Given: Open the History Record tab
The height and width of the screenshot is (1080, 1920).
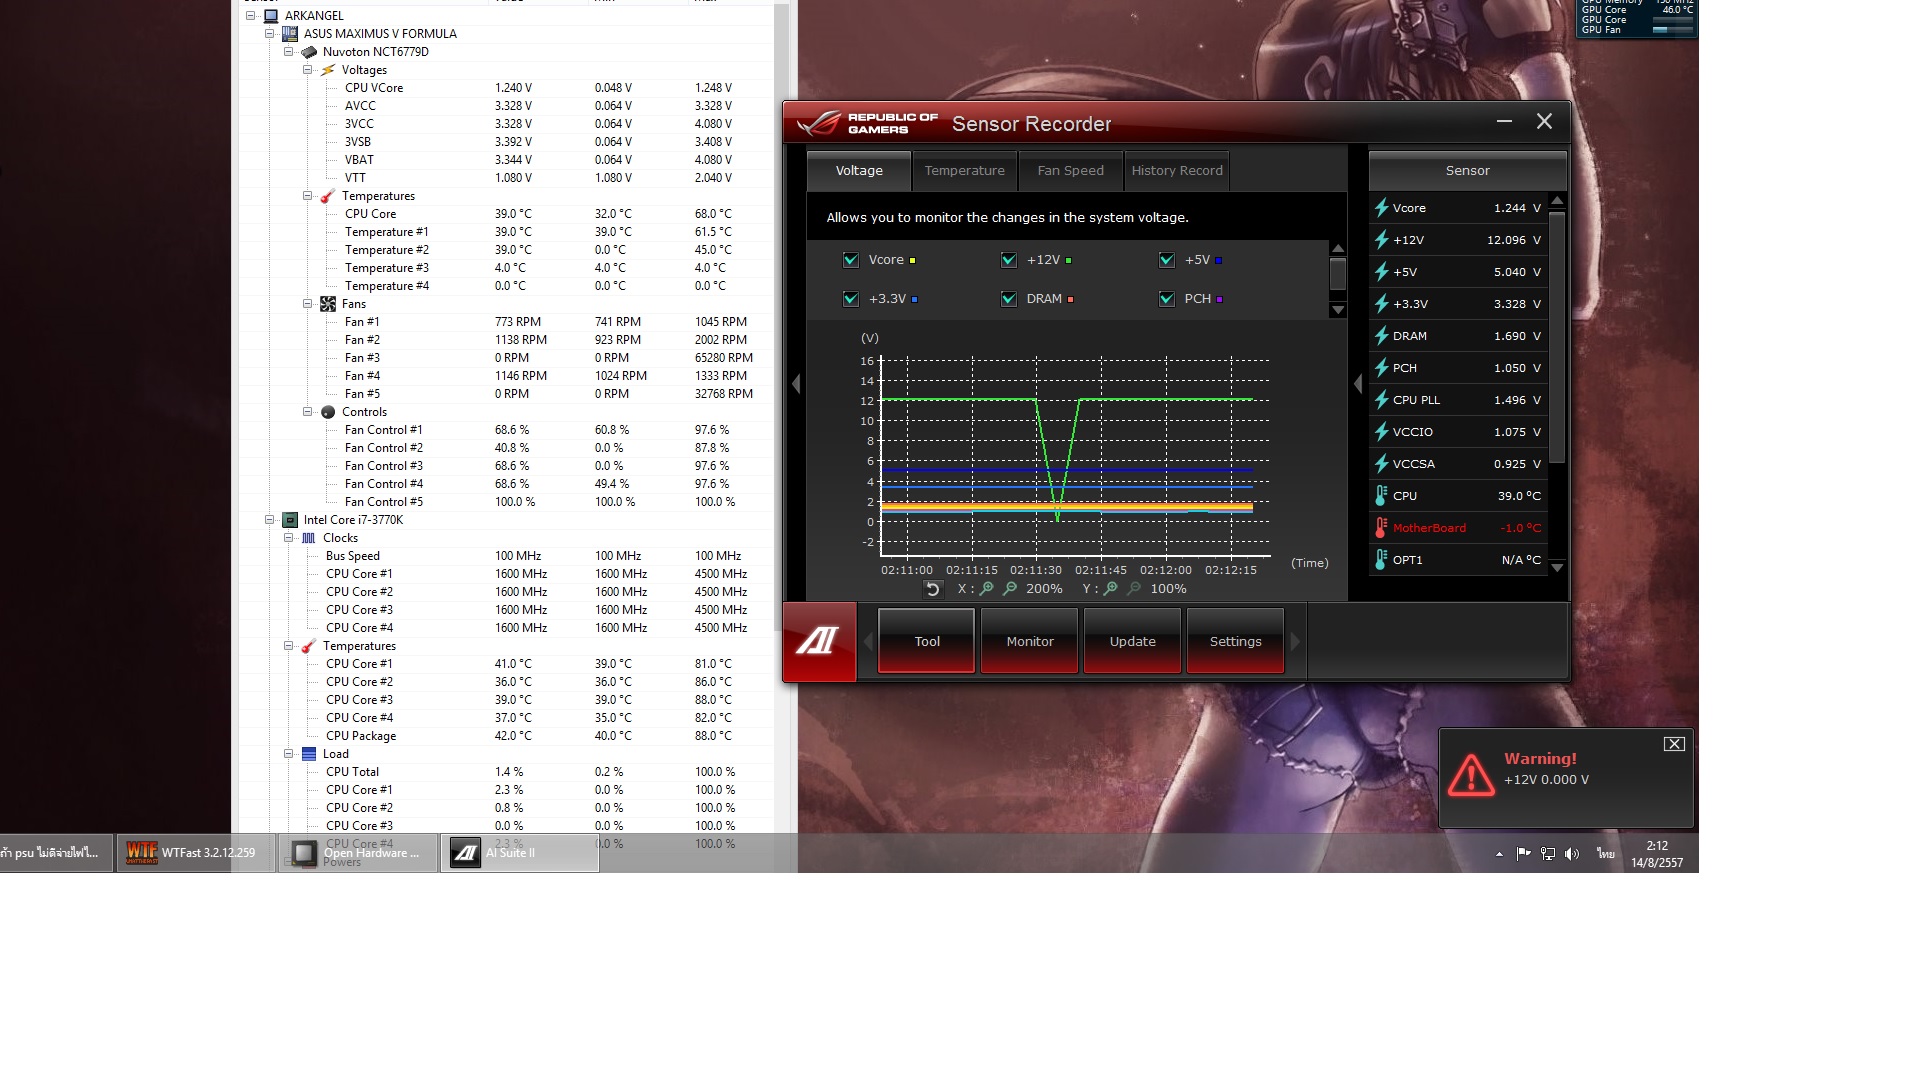Looking at the screenshot, I should [1177, 171].
